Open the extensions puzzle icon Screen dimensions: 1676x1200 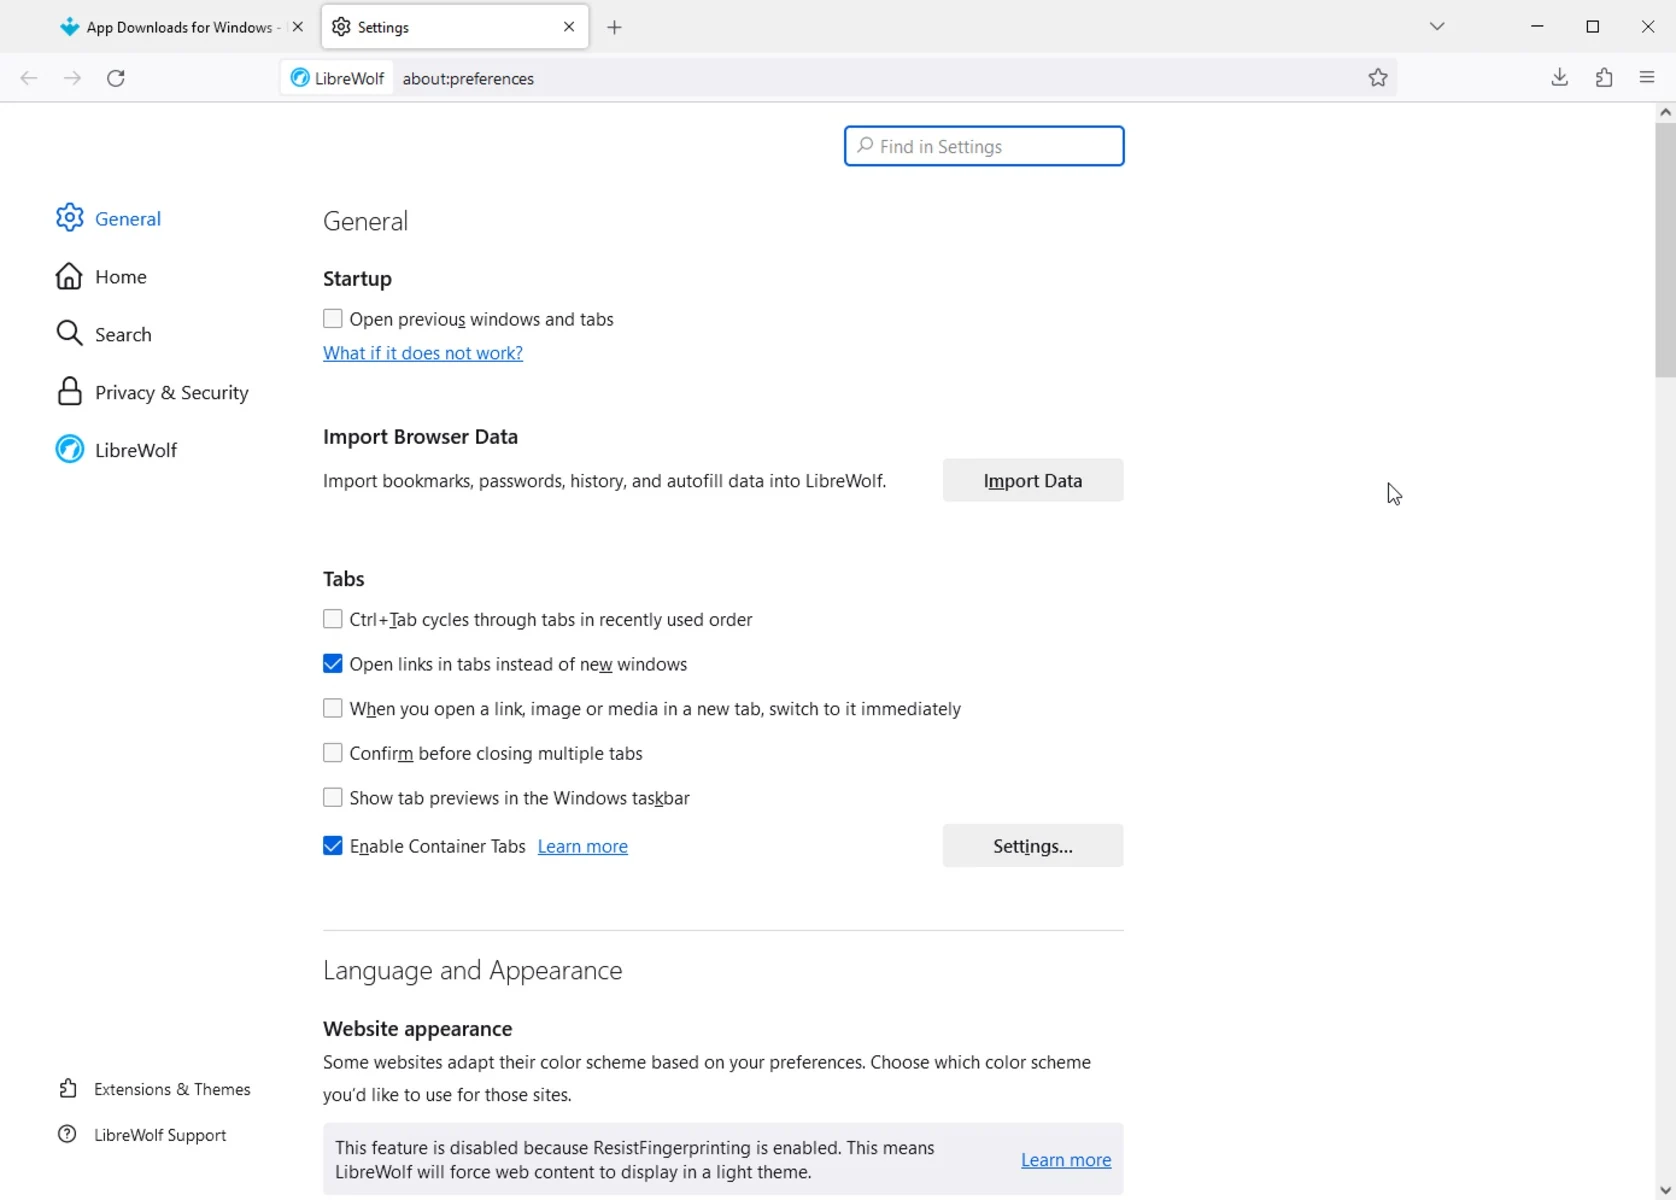pyautogui.click(x=1604, y=78)
